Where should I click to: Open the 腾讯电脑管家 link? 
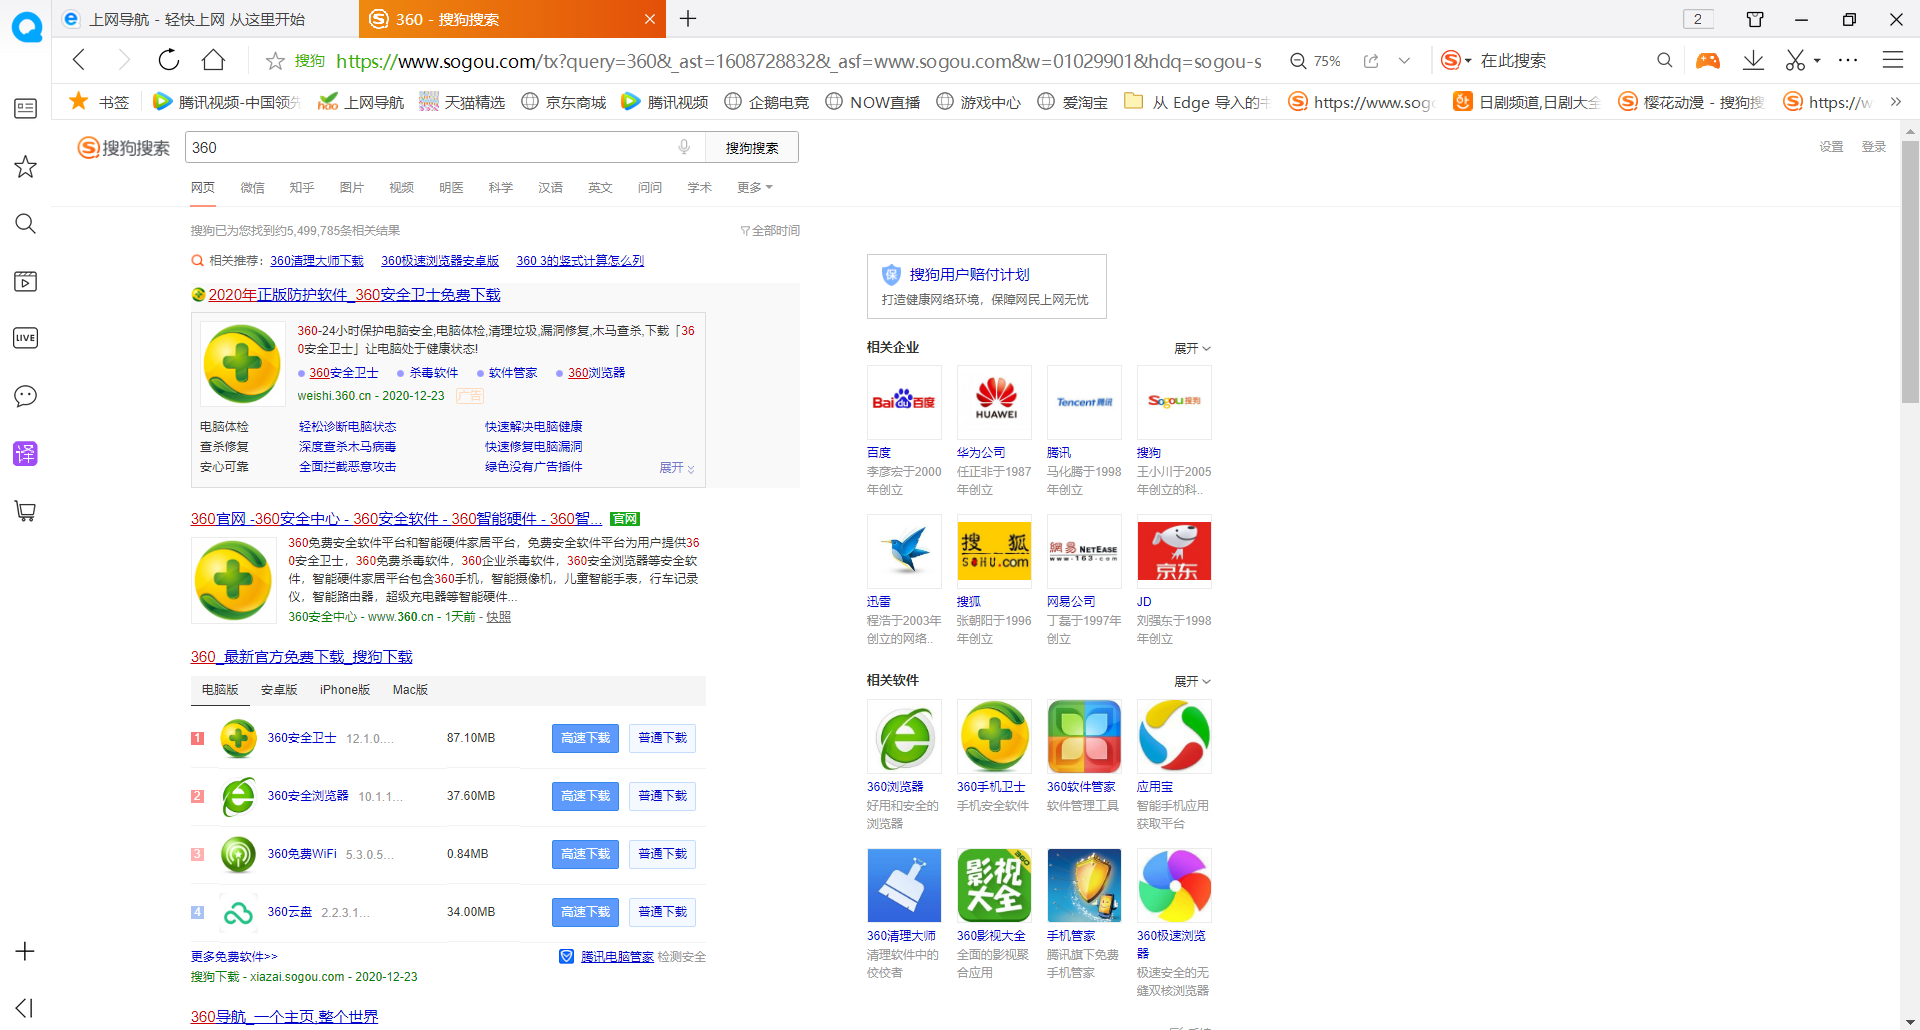pos(617,957)
